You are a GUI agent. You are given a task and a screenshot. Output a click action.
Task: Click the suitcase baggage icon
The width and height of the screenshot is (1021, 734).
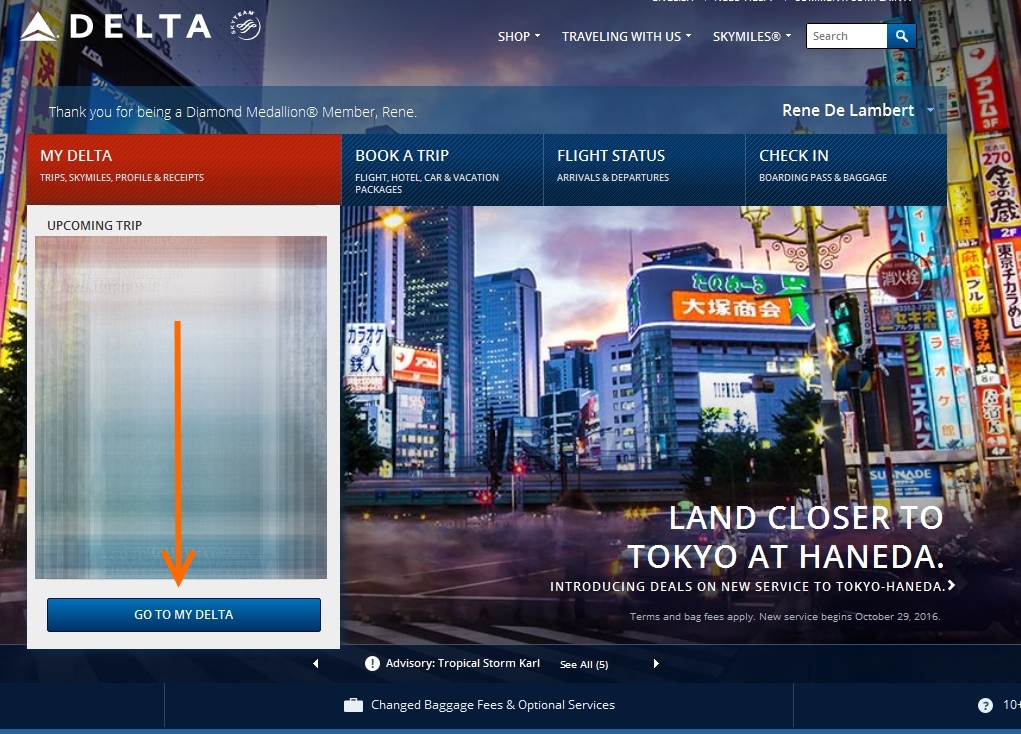pyautogui.click(x=353, y=705)
